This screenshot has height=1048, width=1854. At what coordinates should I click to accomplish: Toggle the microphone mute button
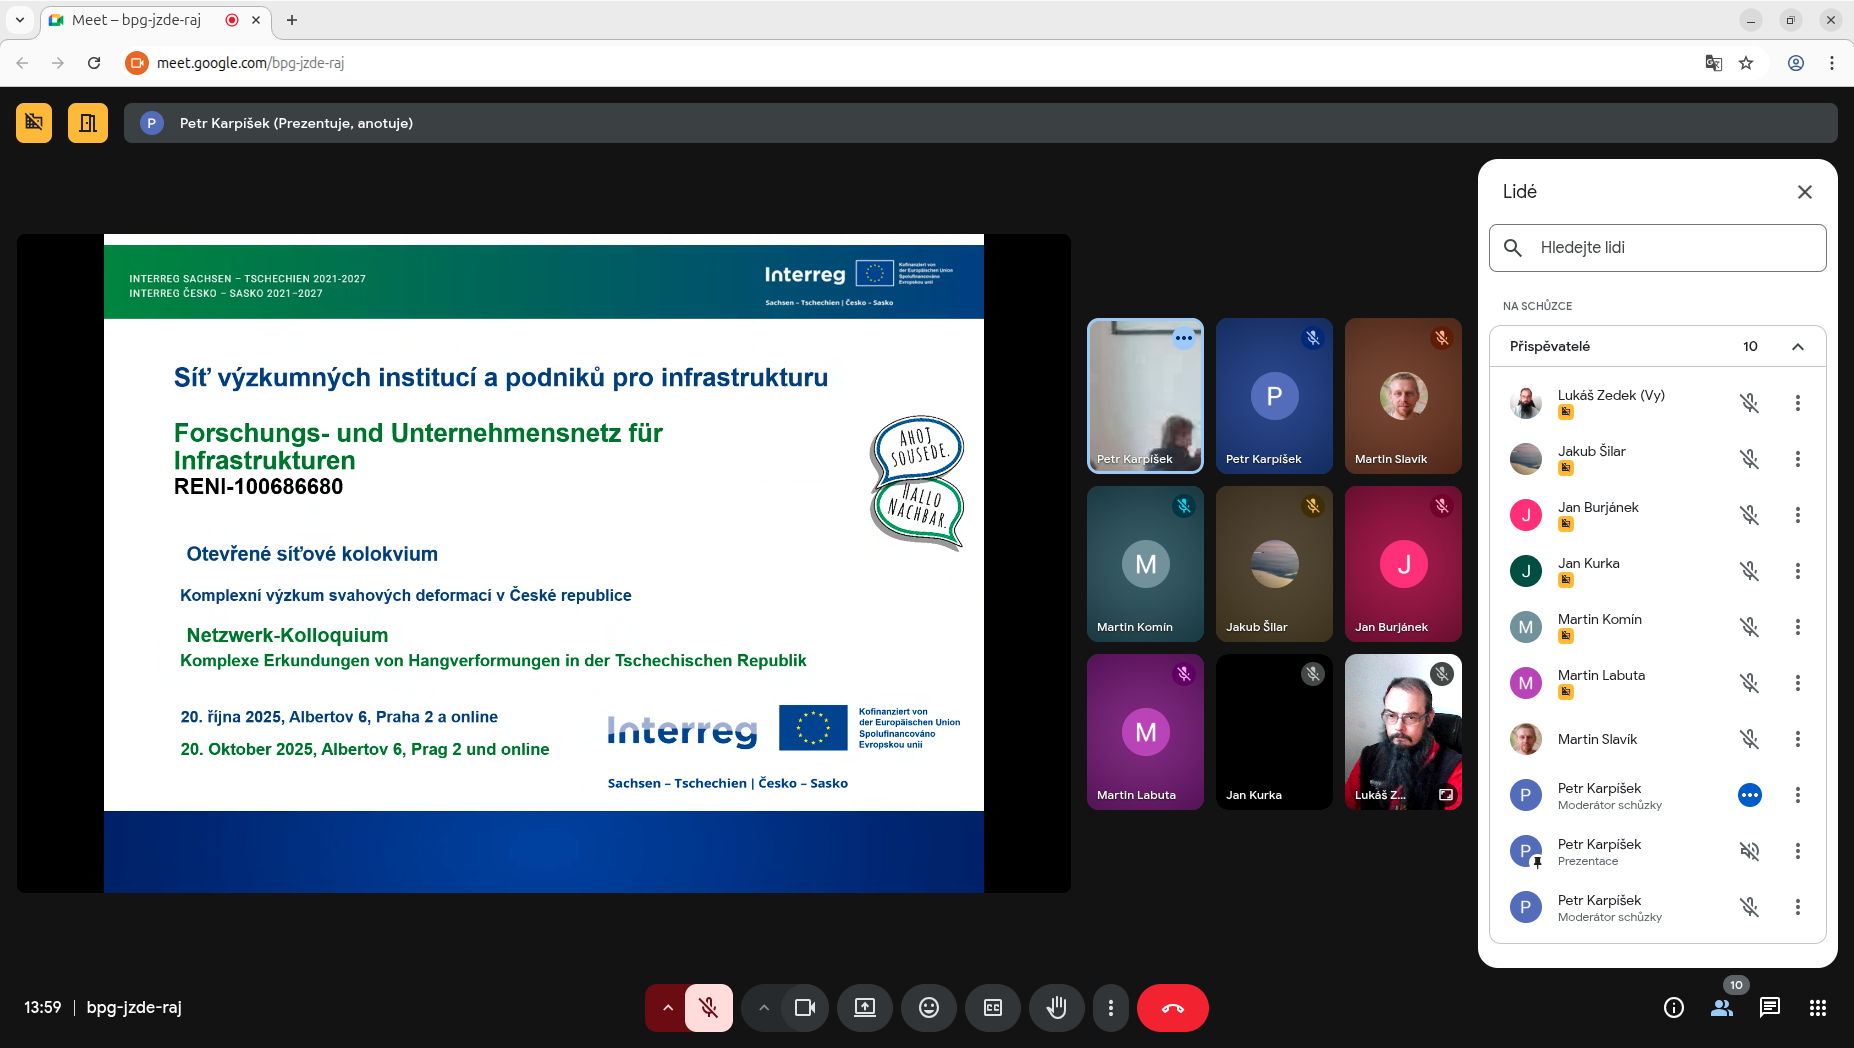[709, 1008]
